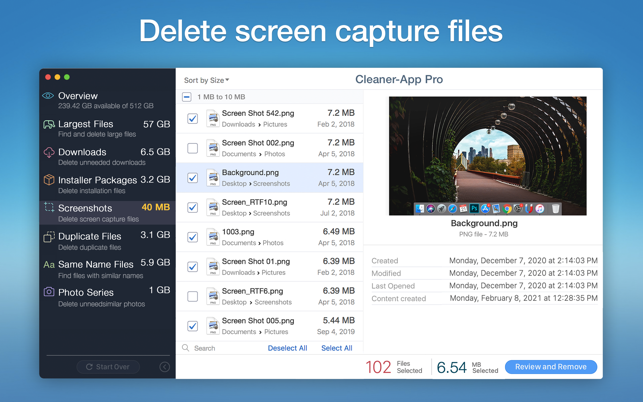The height and width of the screenshot is (402, 643).
Task: Click the Same Name Files Aa icon
Action: [49, 265]
